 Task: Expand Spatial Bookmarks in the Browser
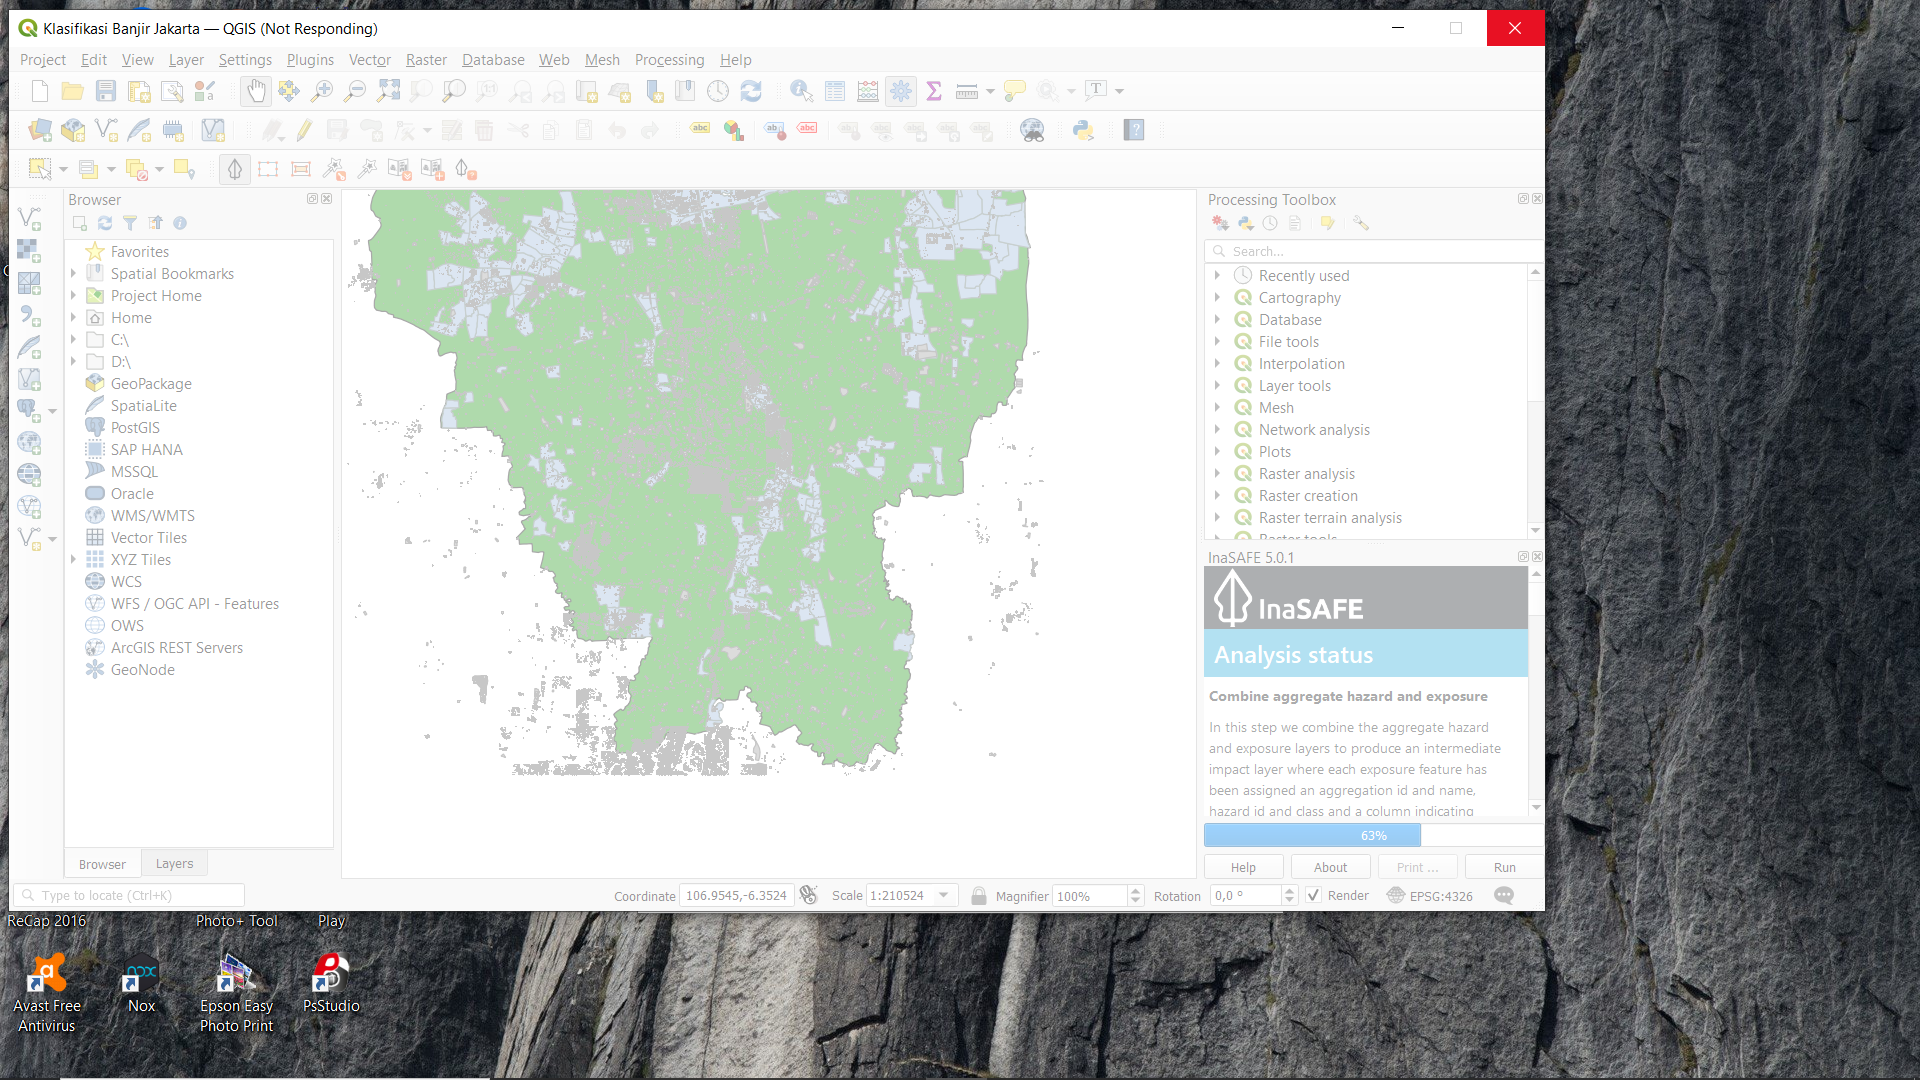coord(73,273)
